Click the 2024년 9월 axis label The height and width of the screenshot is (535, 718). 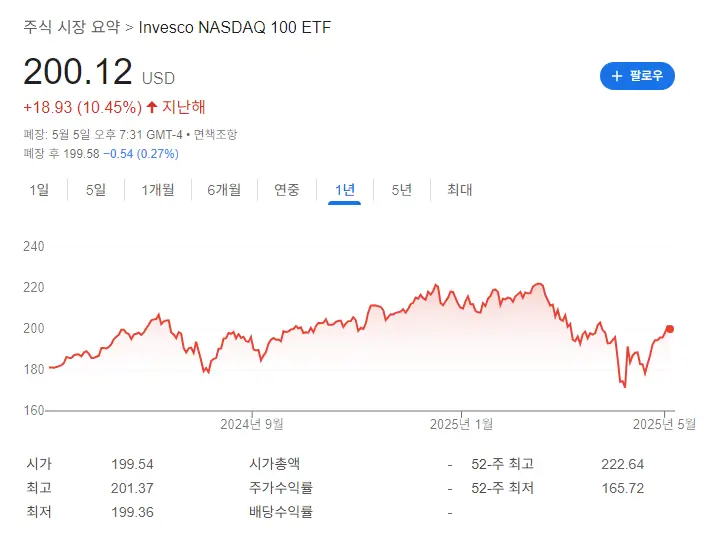click(x=252, y=424)
